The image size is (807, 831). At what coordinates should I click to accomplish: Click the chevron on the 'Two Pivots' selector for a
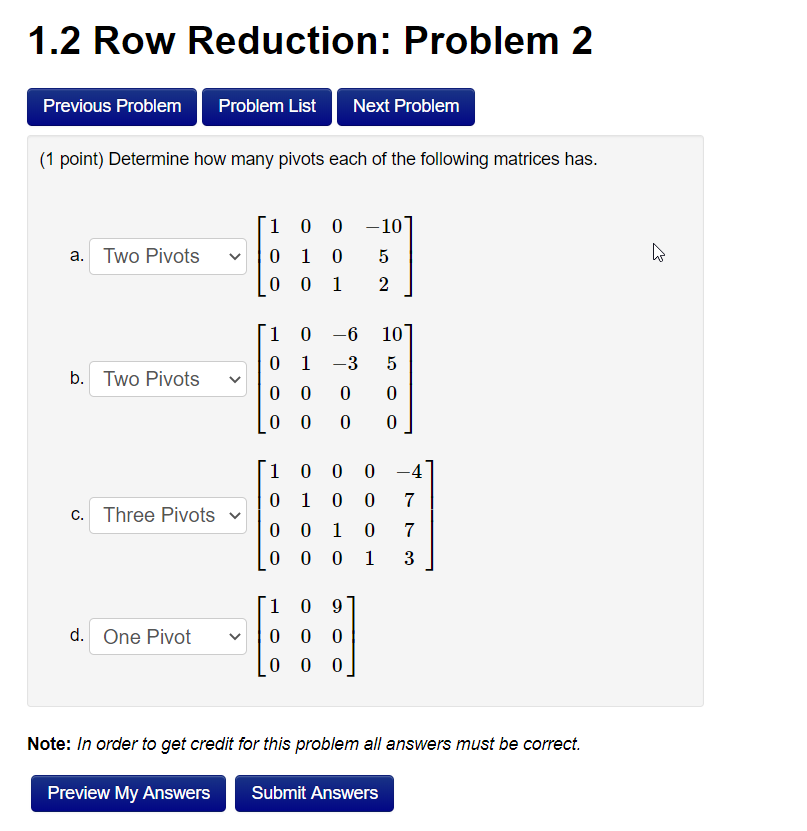click(x=234, y=256)
